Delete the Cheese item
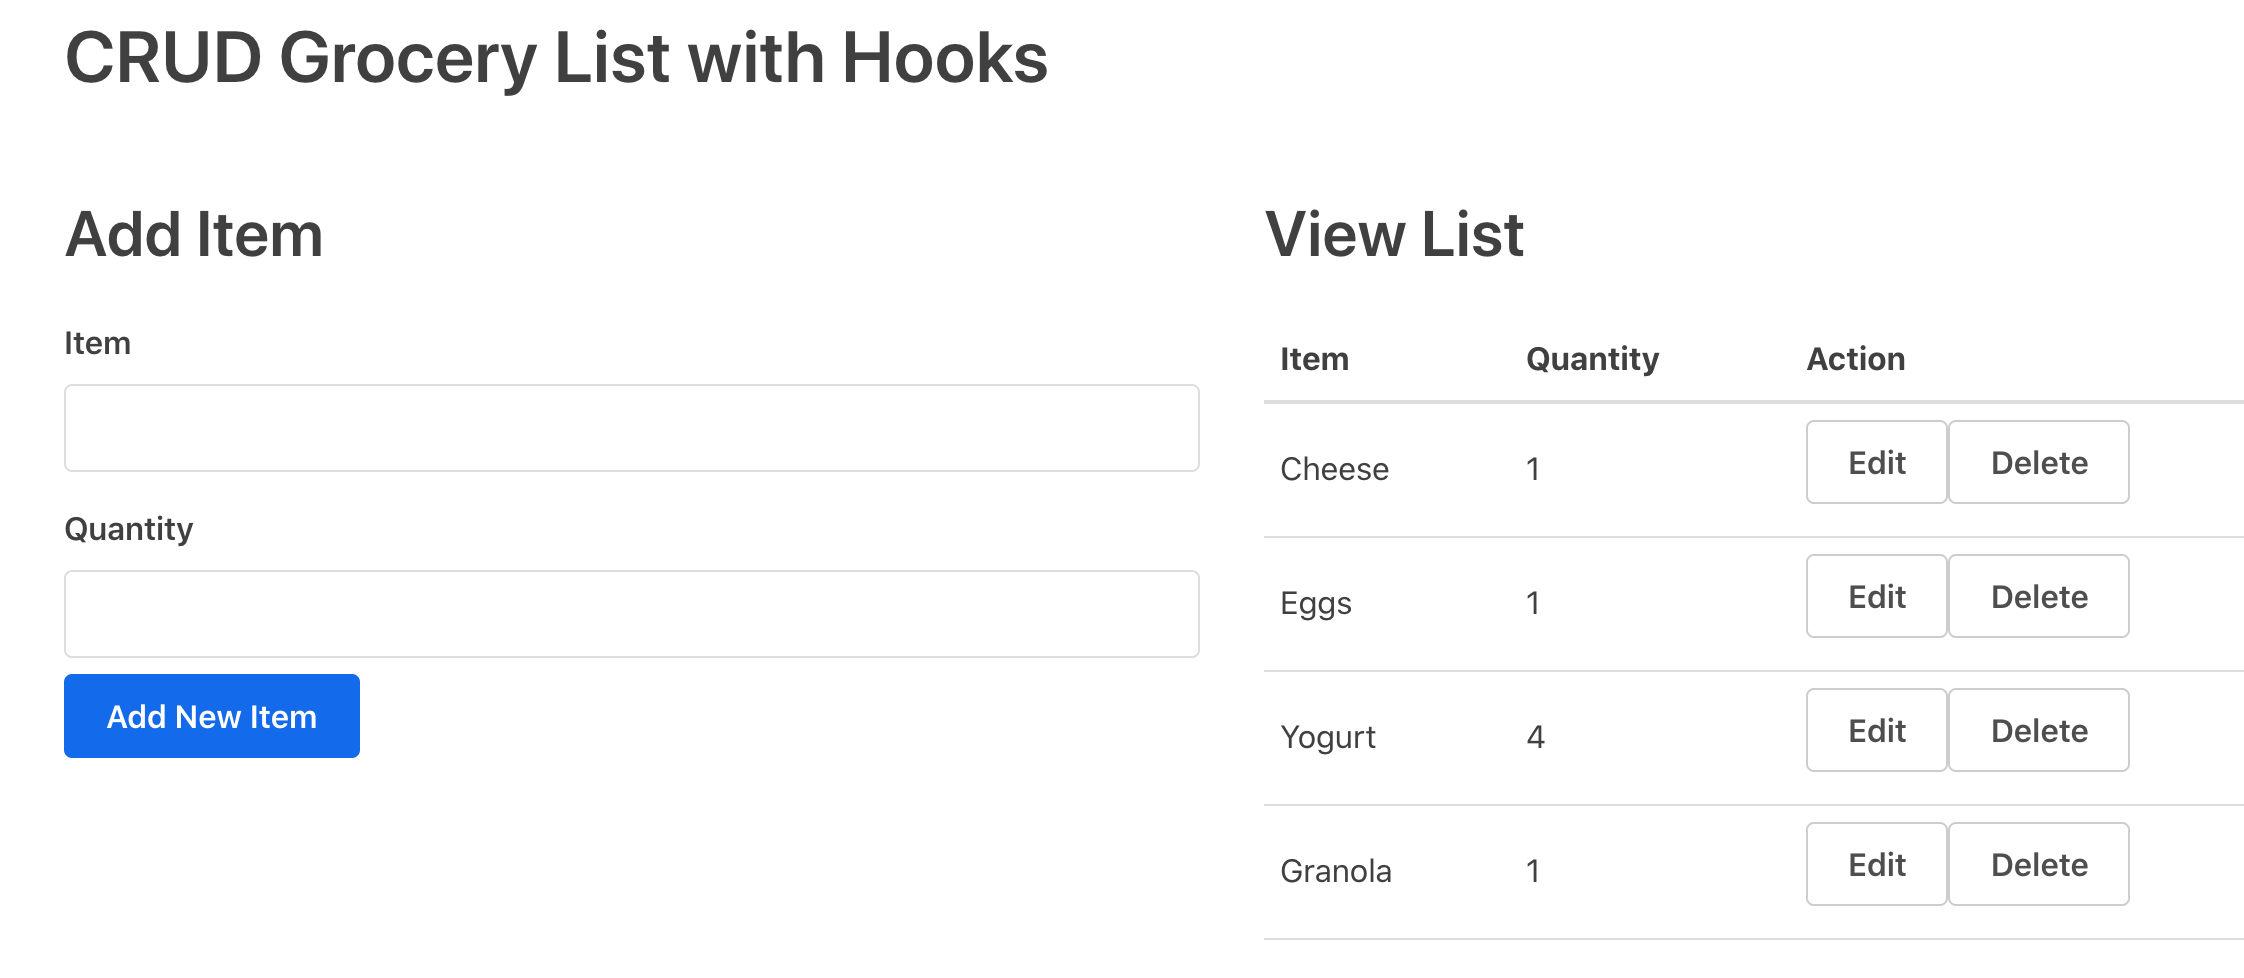The image size is (2244, 978). pyautogui.click(x=2038, y=462)
